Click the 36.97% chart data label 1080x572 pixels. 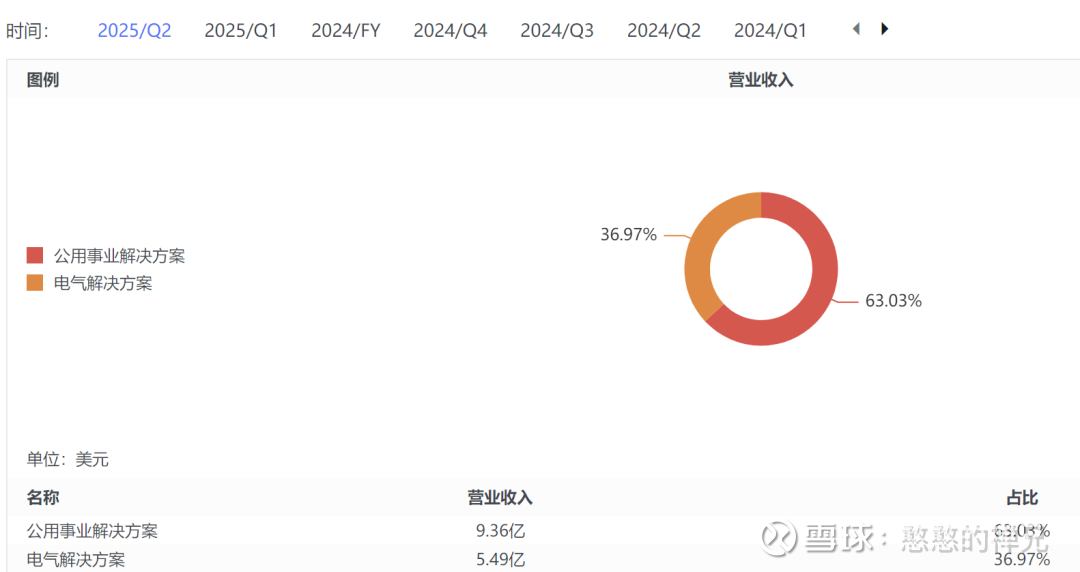coord(628,235)
